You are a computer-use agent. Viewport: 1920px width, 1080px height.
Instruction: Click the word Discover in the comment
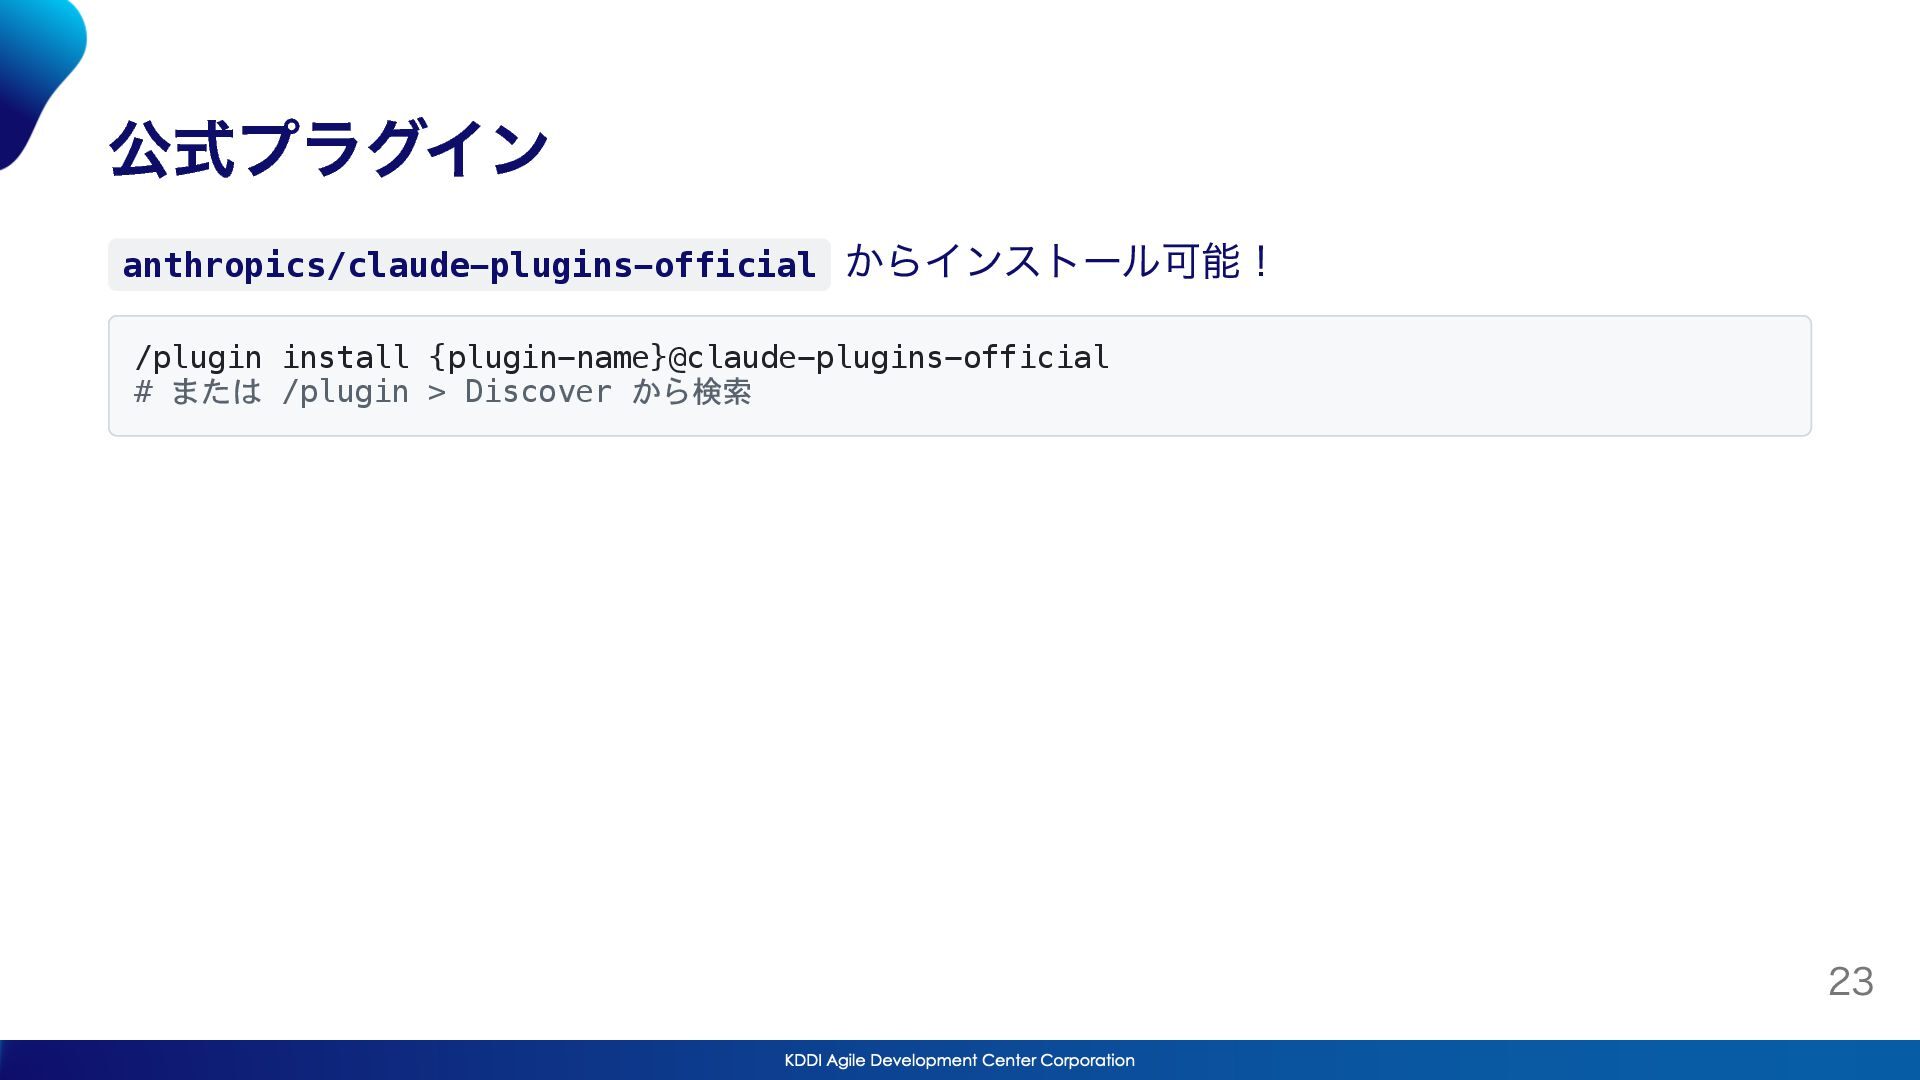[538, 392]
